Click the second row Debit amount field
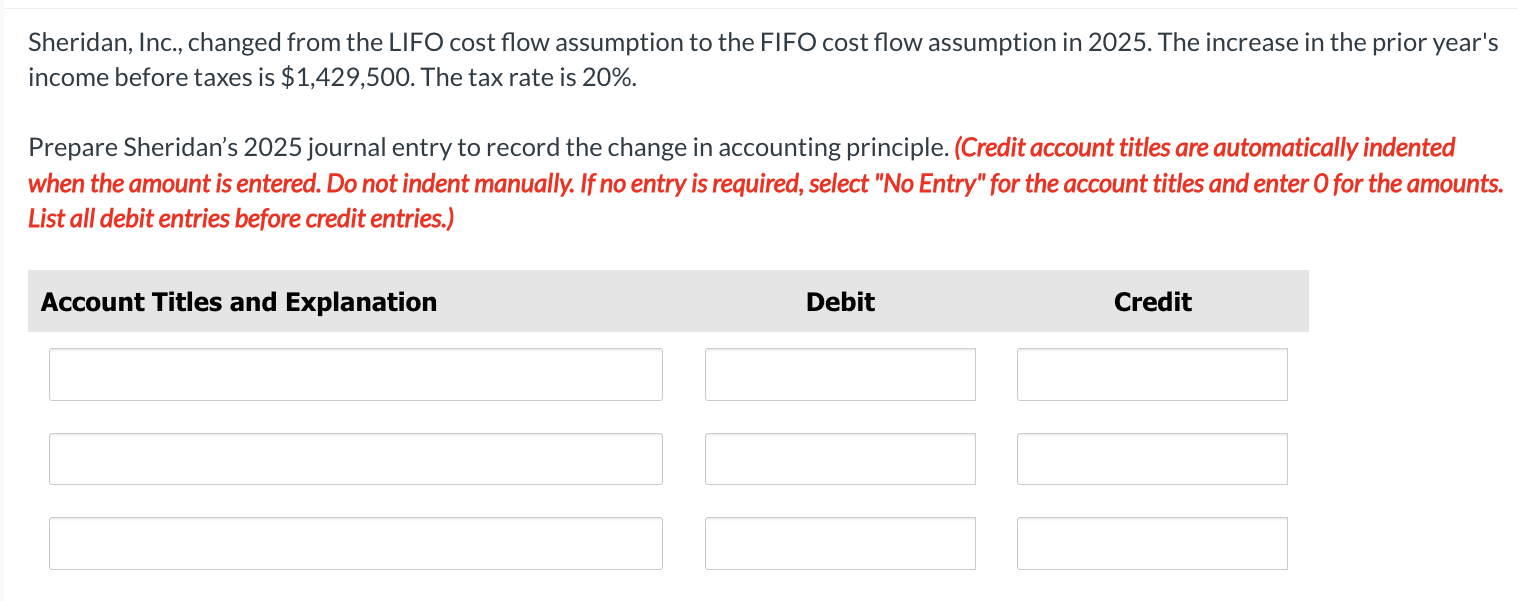 pos(840,458)
